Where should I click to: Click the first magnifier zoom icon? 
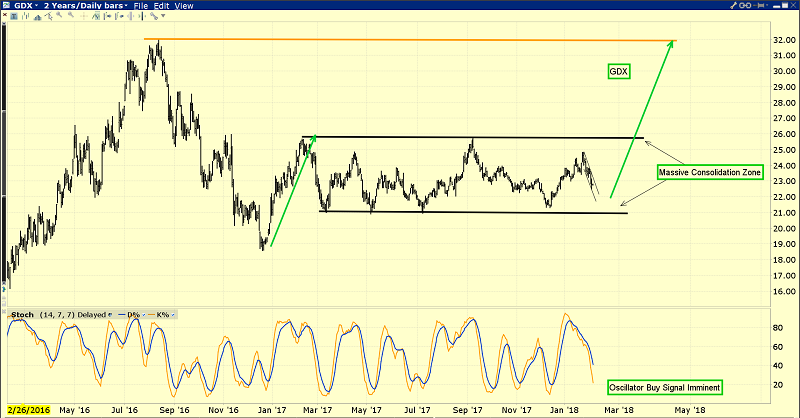pos(59,16)
